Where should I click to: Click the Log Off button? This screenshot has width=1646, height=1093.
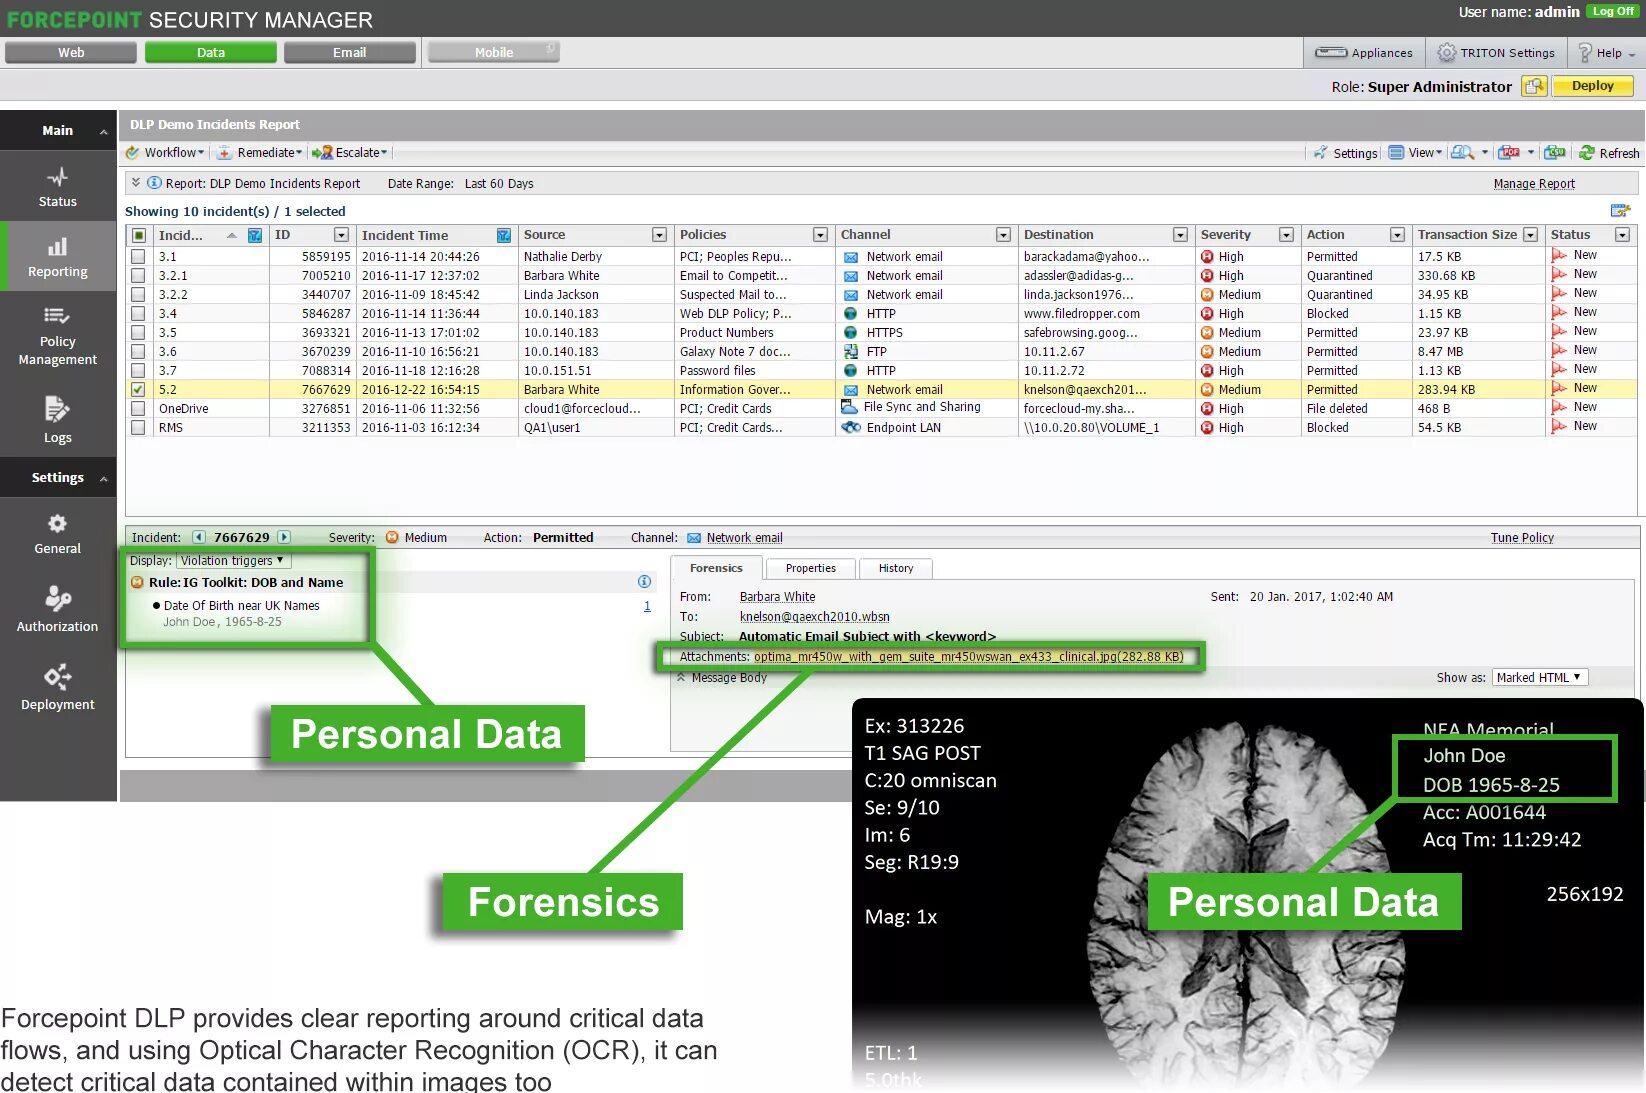click(1613, 12)
